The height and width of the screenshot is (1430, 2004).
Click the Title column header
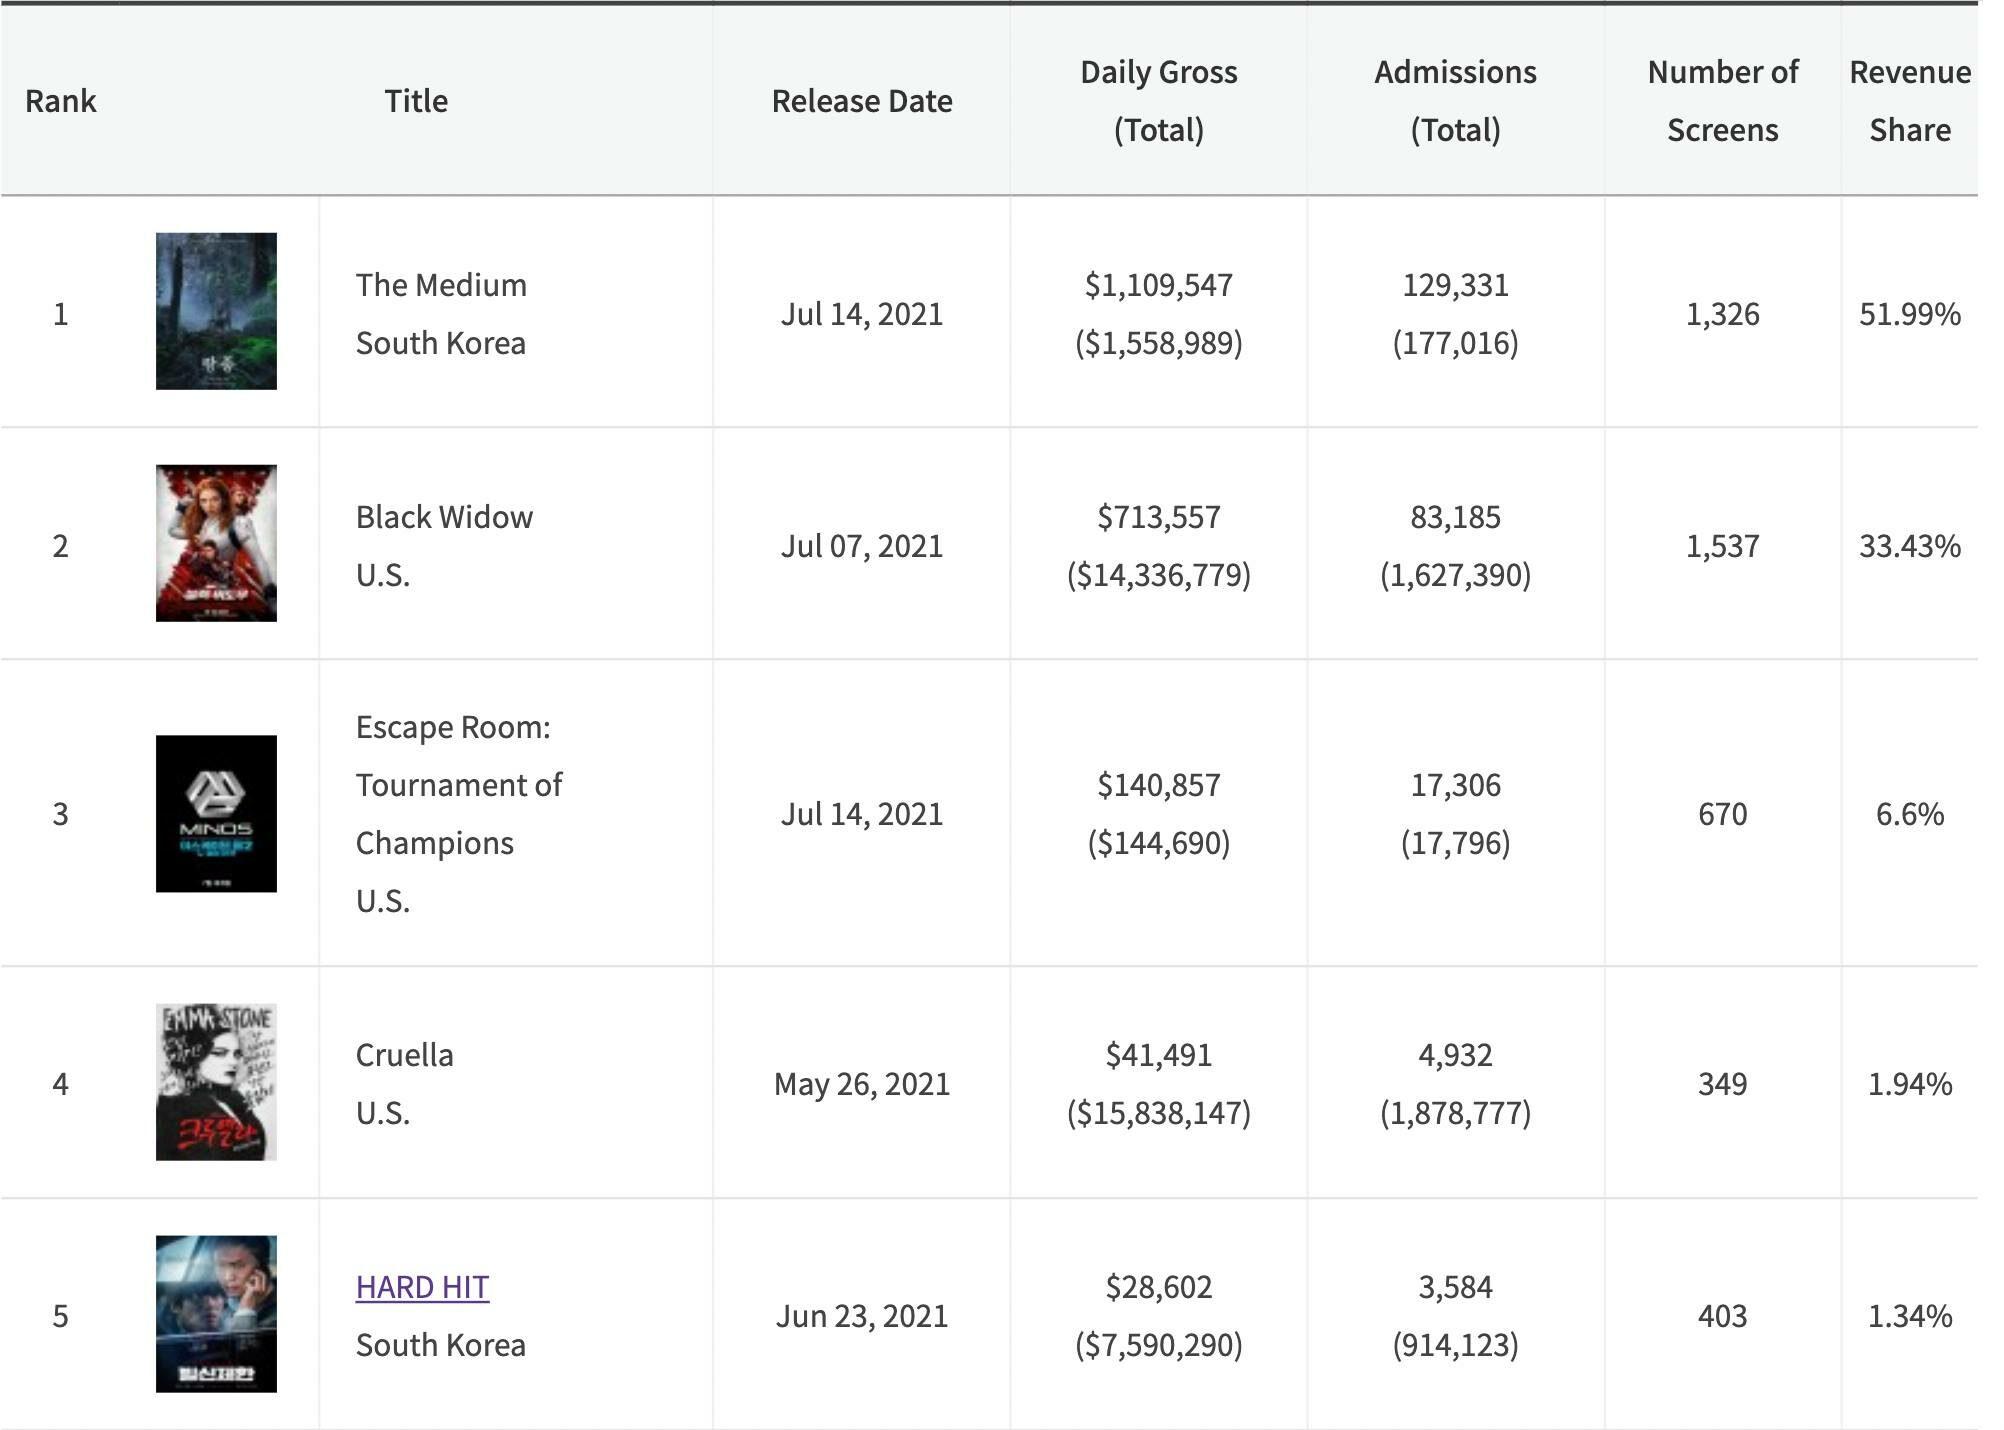coord(416,101)
